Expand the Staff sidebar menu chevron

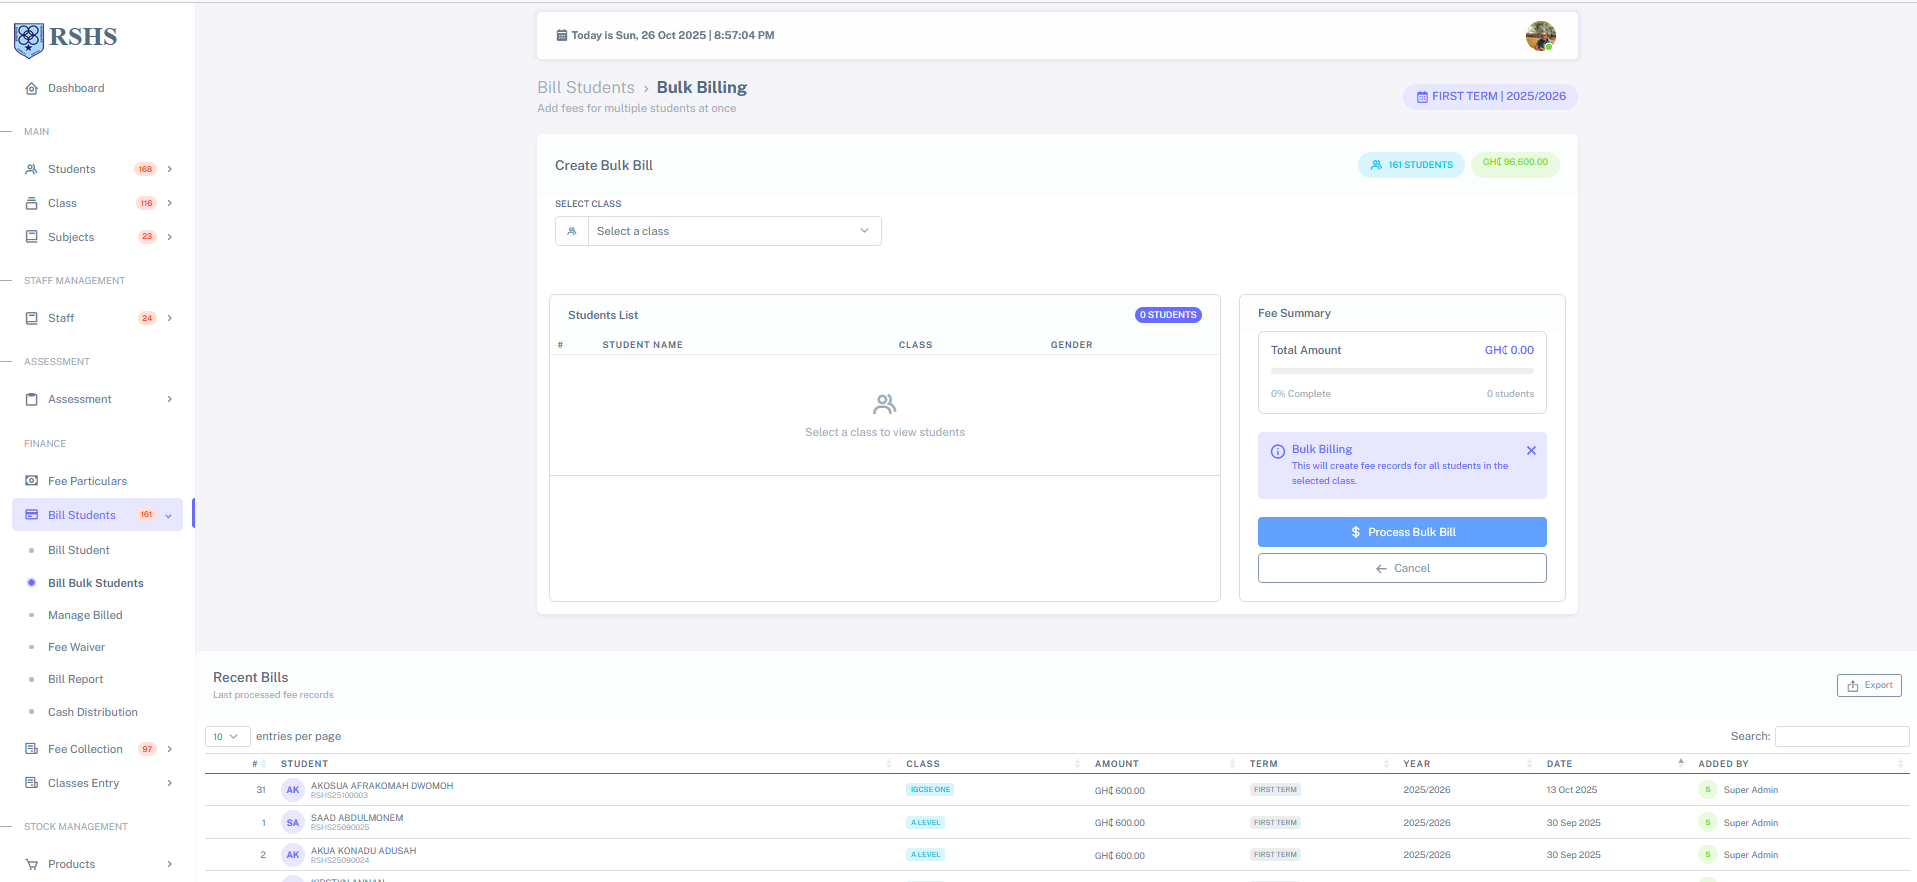(x=170, y=318)
